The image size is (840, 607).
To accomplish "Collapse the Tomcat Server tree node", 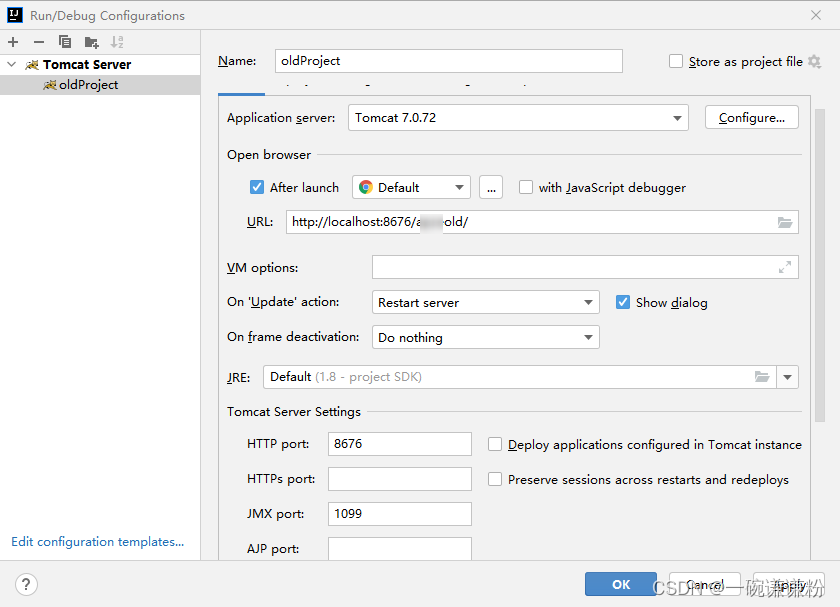I will click(12, 64).
